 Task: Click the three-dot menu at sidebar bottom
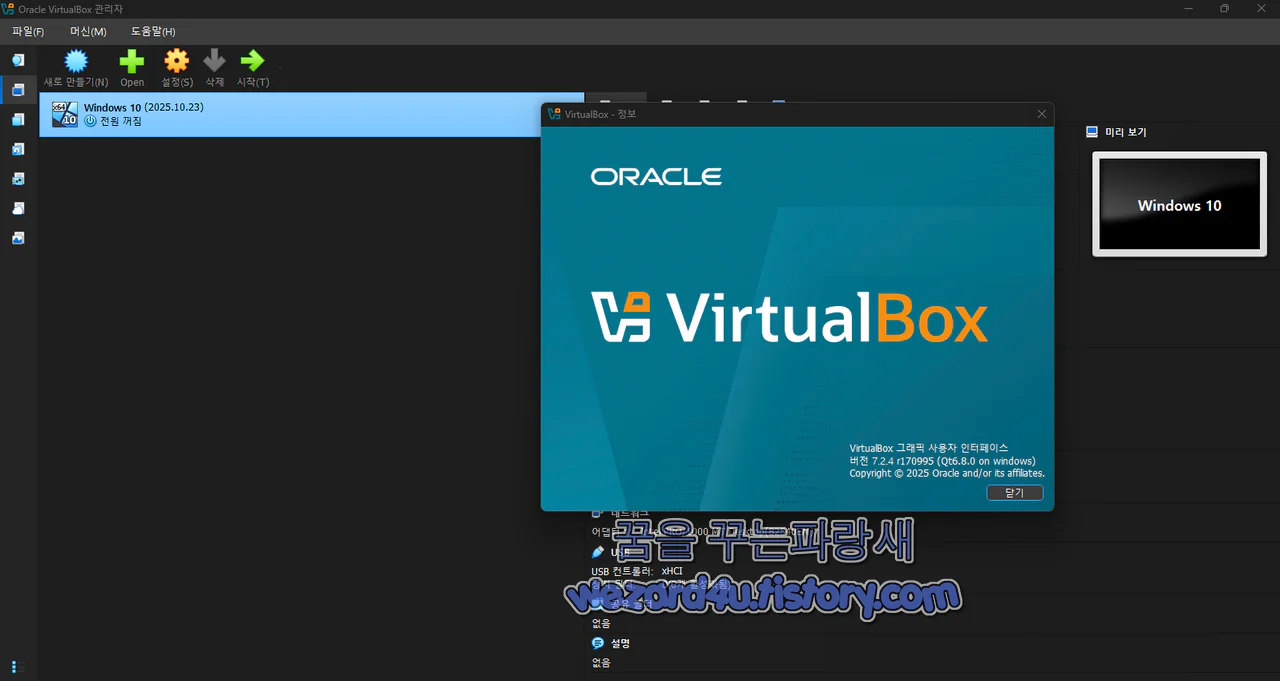coord(14,667)
